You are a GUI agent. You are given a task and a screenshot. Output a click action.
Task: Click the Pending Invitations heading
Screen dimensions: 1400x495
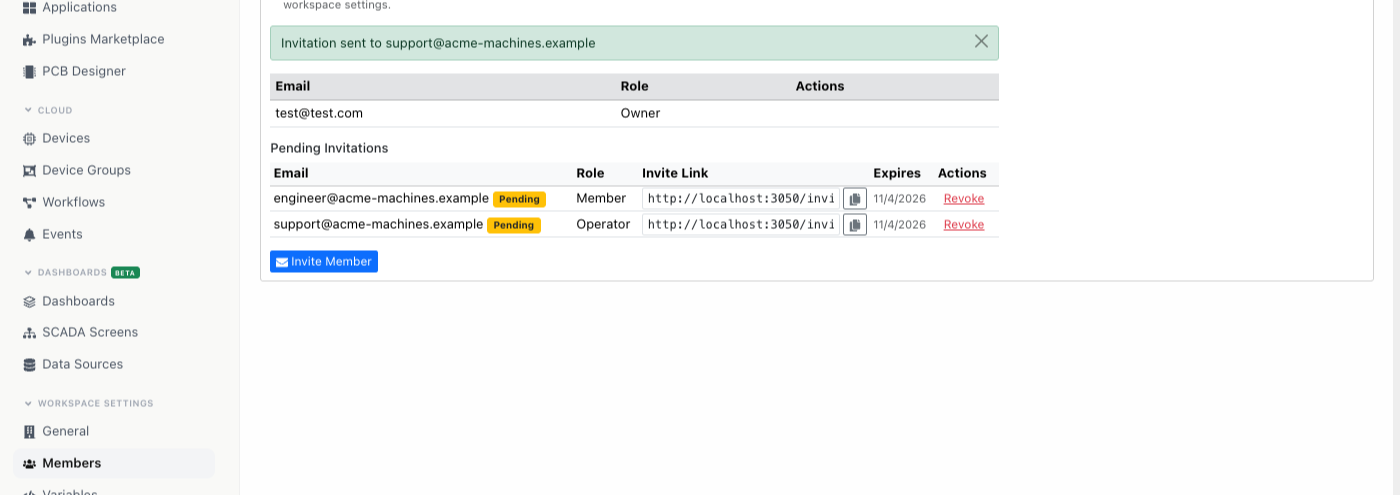(x=329, y=148)
